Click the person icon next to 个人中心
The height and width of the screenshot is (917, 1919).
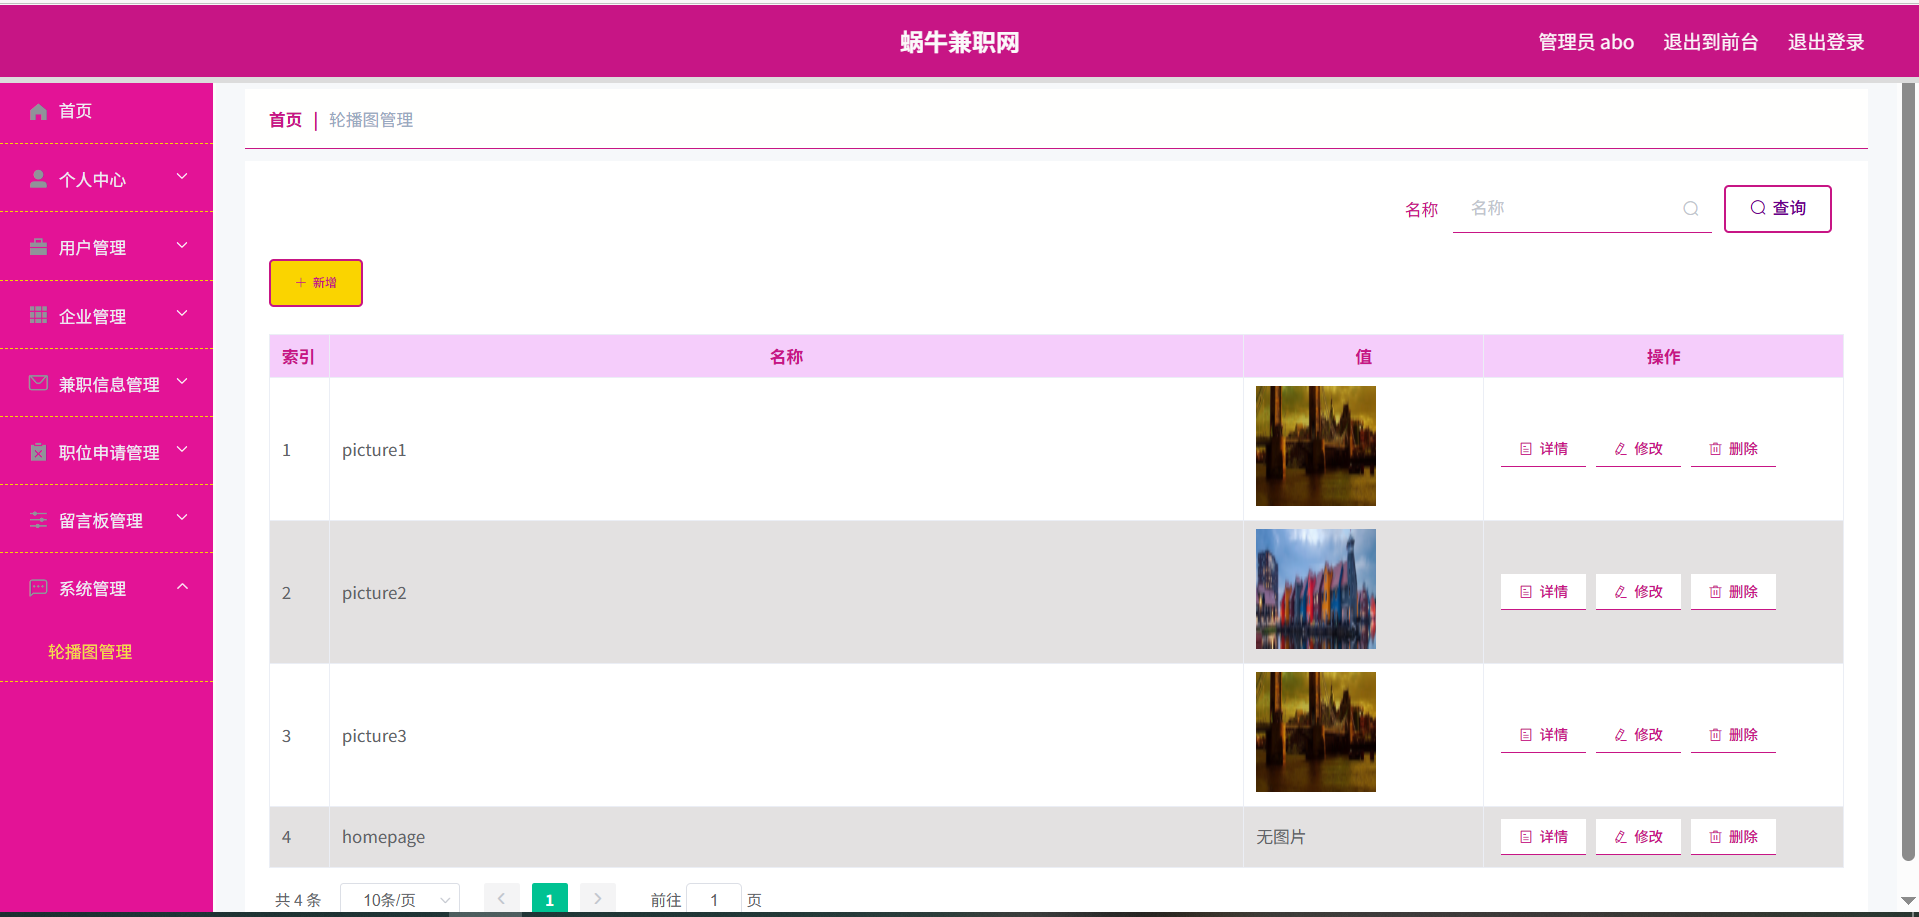38,178
